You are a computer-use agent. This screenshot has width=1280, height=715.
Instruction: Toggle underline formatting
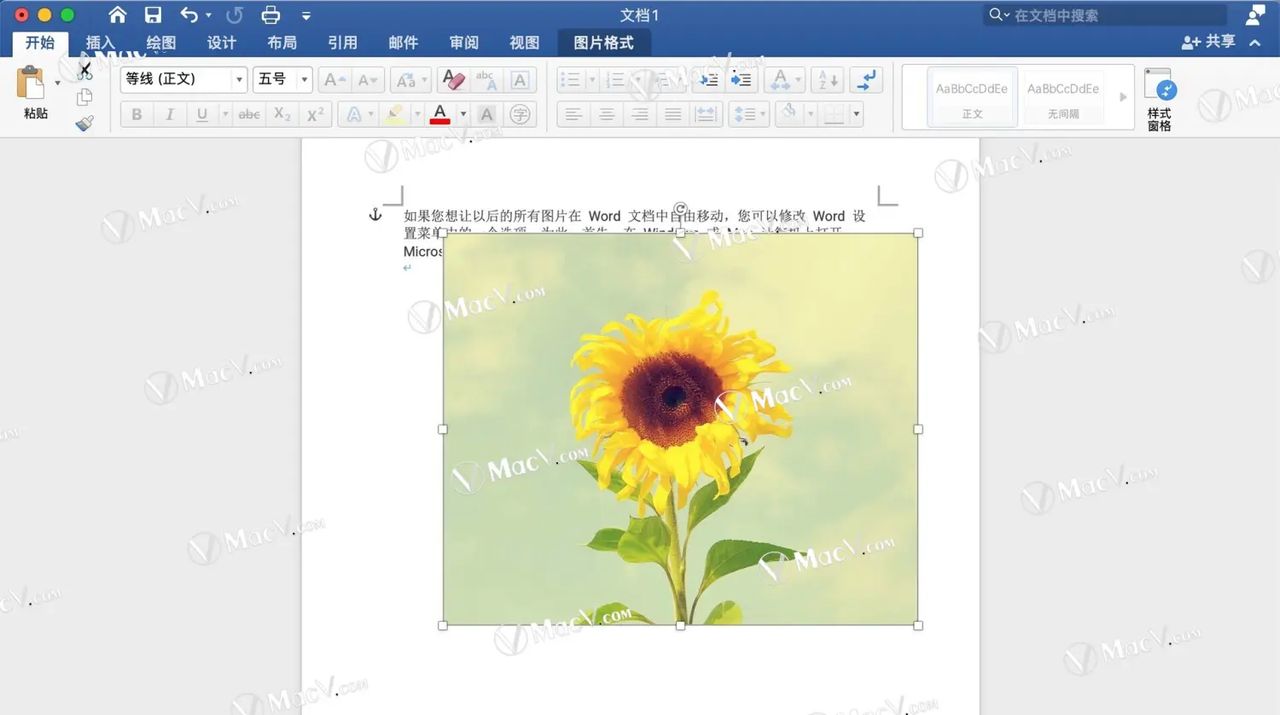[x=203, y=113]
